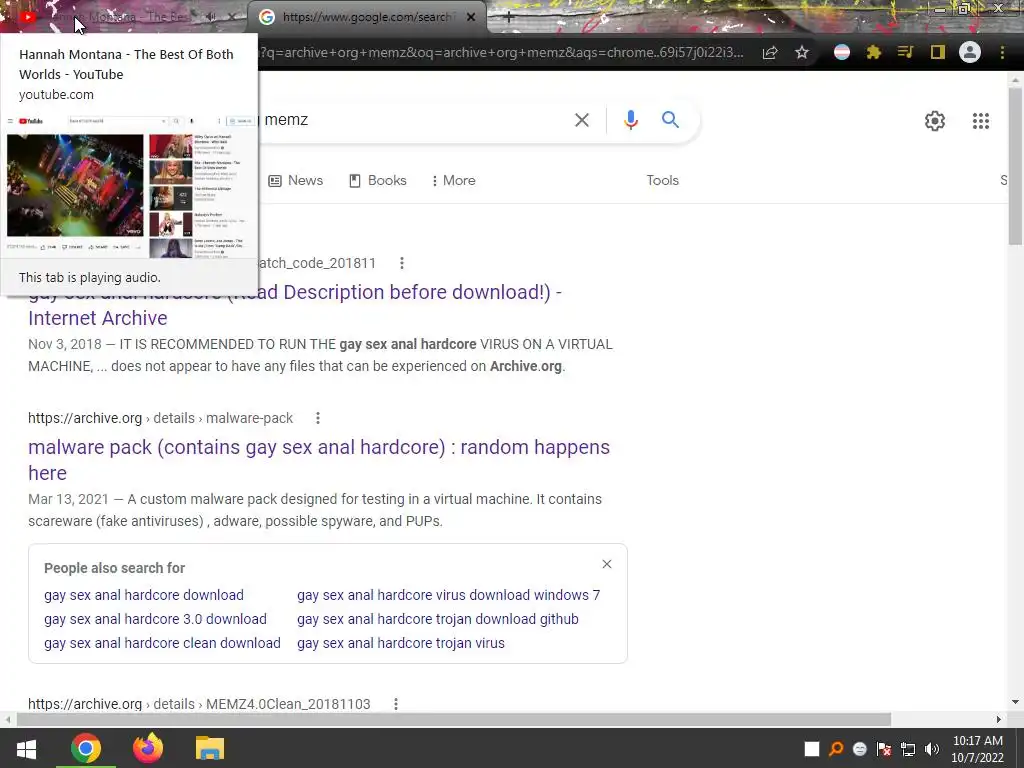This screenshot has width=1024, height=768.
Task: Search the suggestion ending in "hardcore download"
Action: tap(144, 595)
